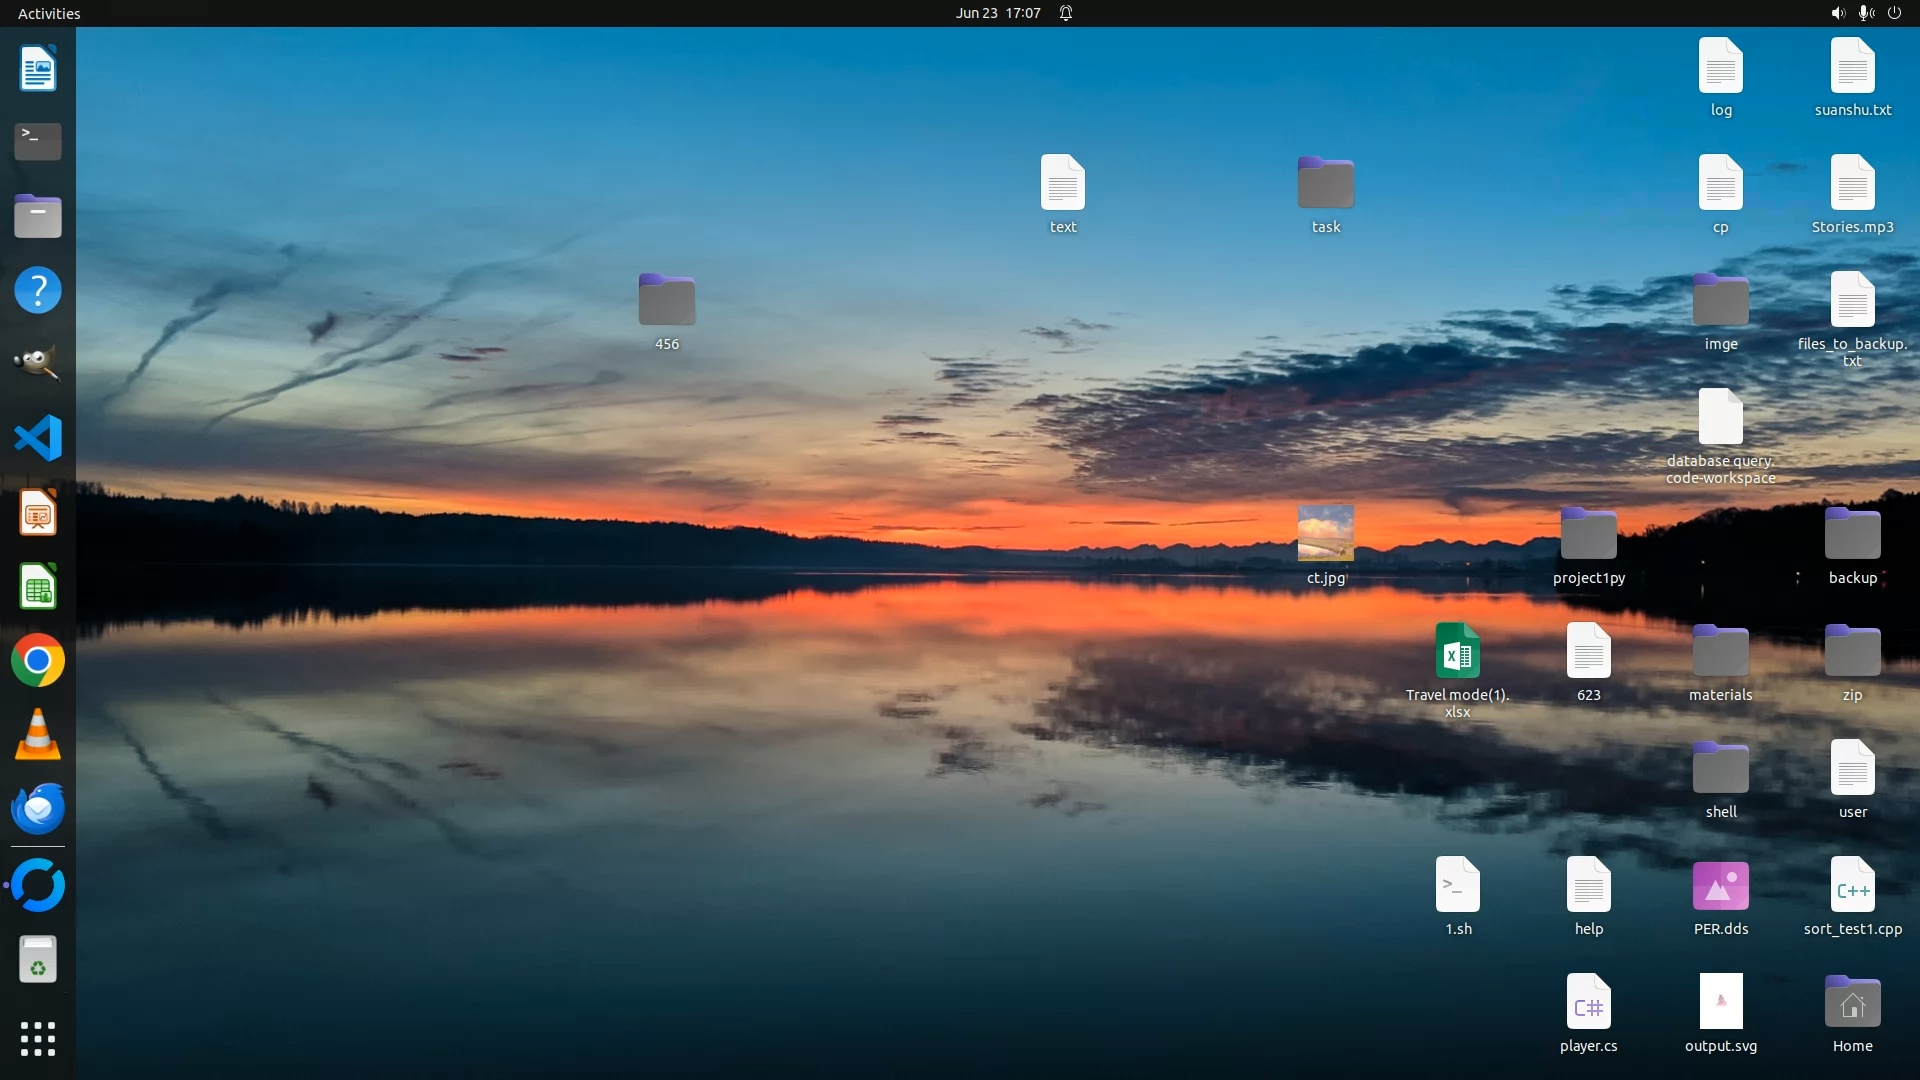Viewport: 1920px width, 1080px height.
Task: Select the sort_test1.cpp file icon
Action: coord(1852,885)
